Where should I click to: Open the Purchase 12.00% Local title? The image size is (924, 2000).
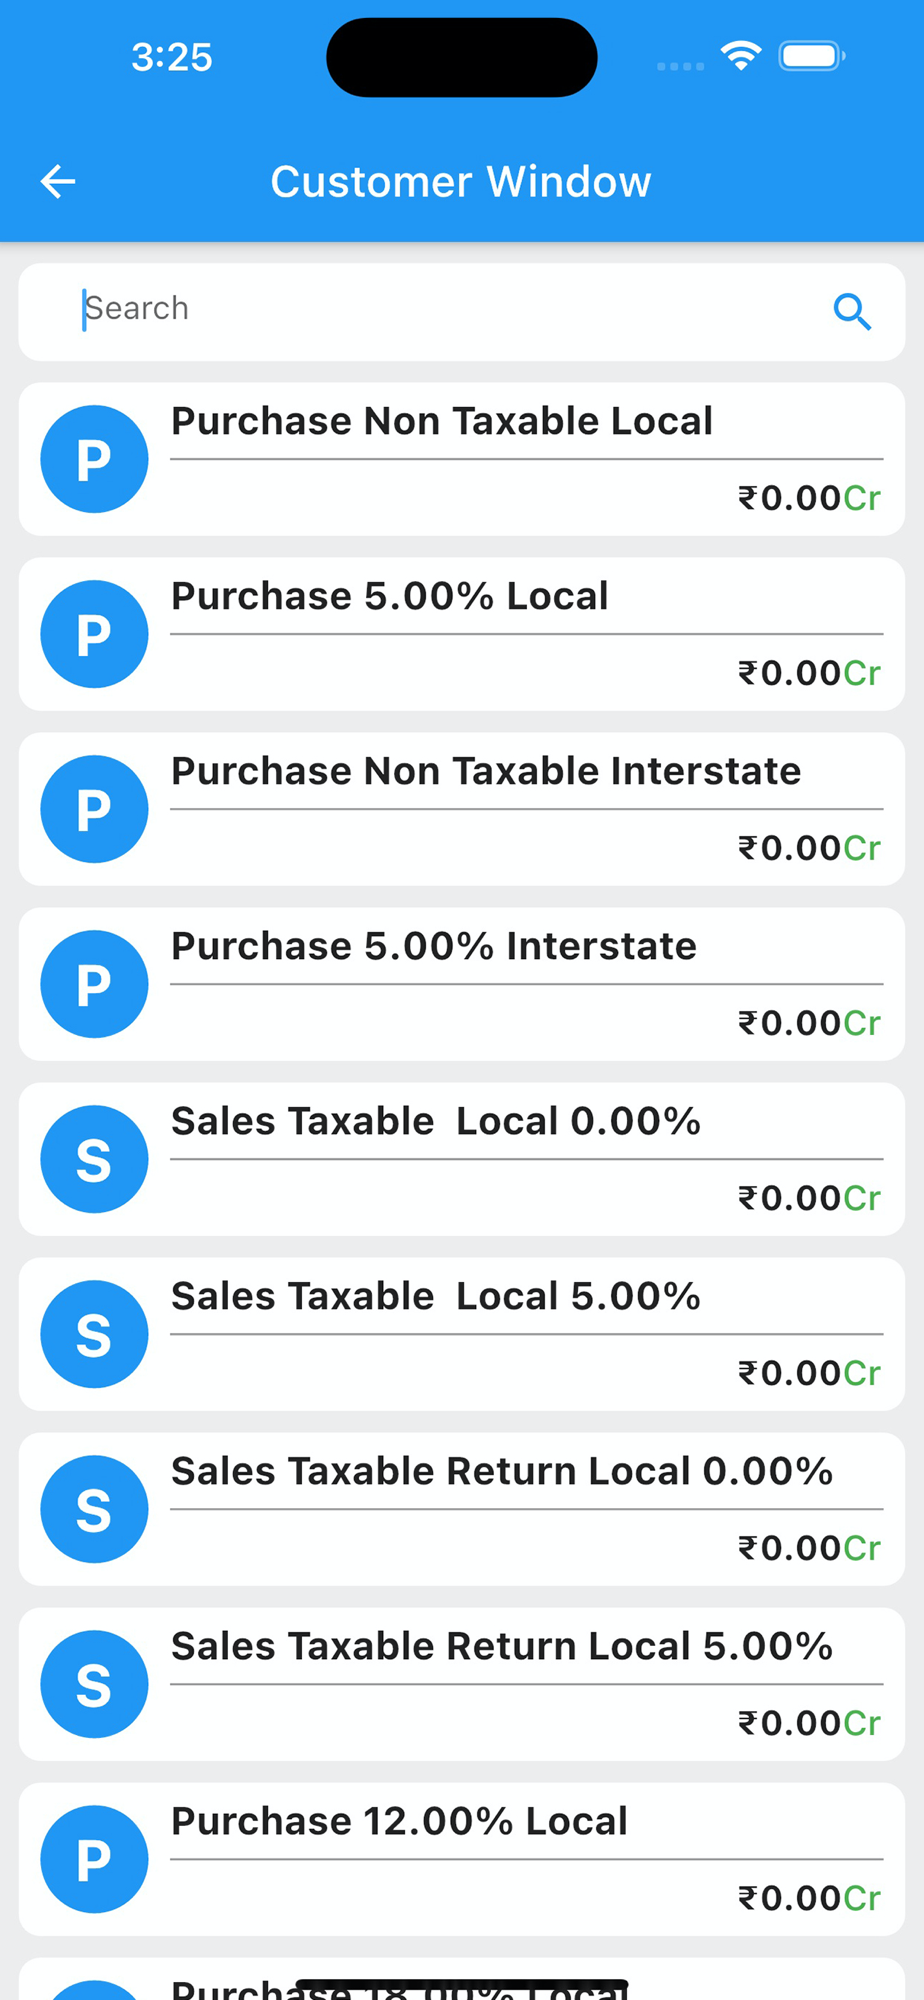coord(399,1821)
